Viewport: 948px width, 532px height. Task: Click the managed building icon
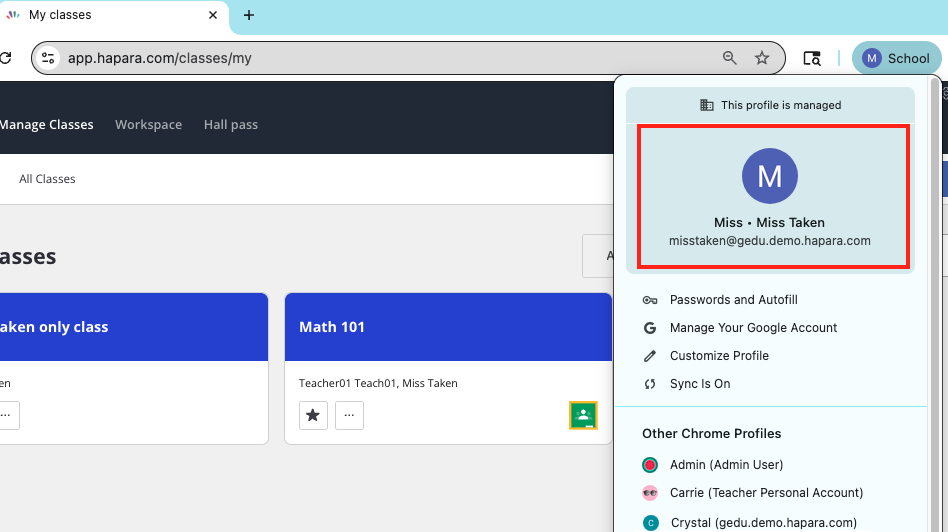706,105
